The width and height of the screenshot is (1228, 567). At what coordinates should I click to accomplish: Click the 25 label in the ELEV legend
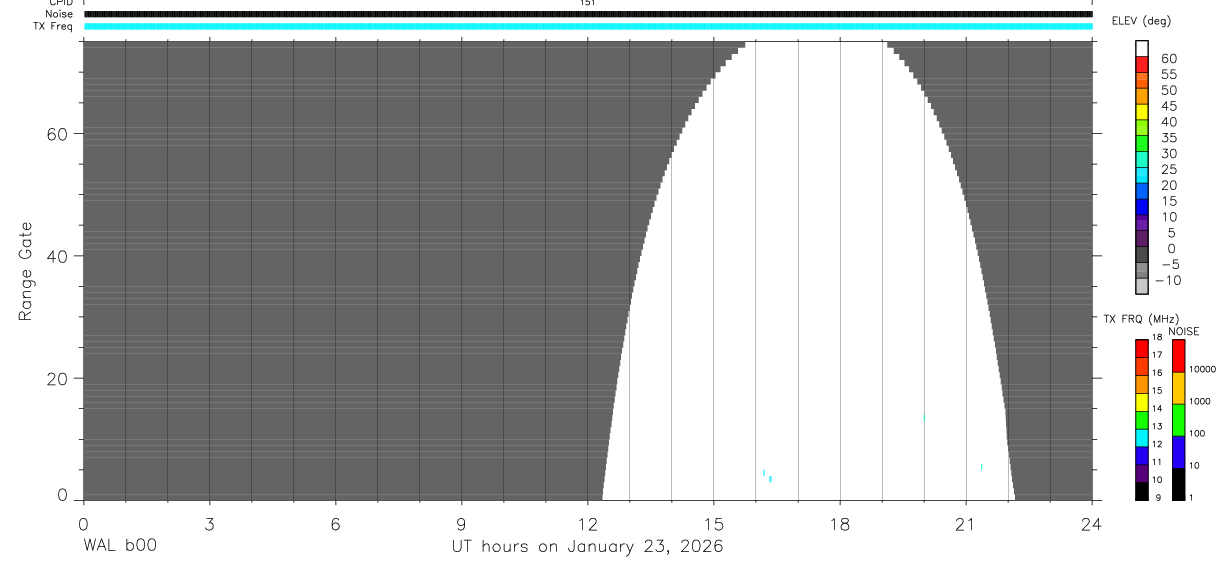coord(1168,169)
